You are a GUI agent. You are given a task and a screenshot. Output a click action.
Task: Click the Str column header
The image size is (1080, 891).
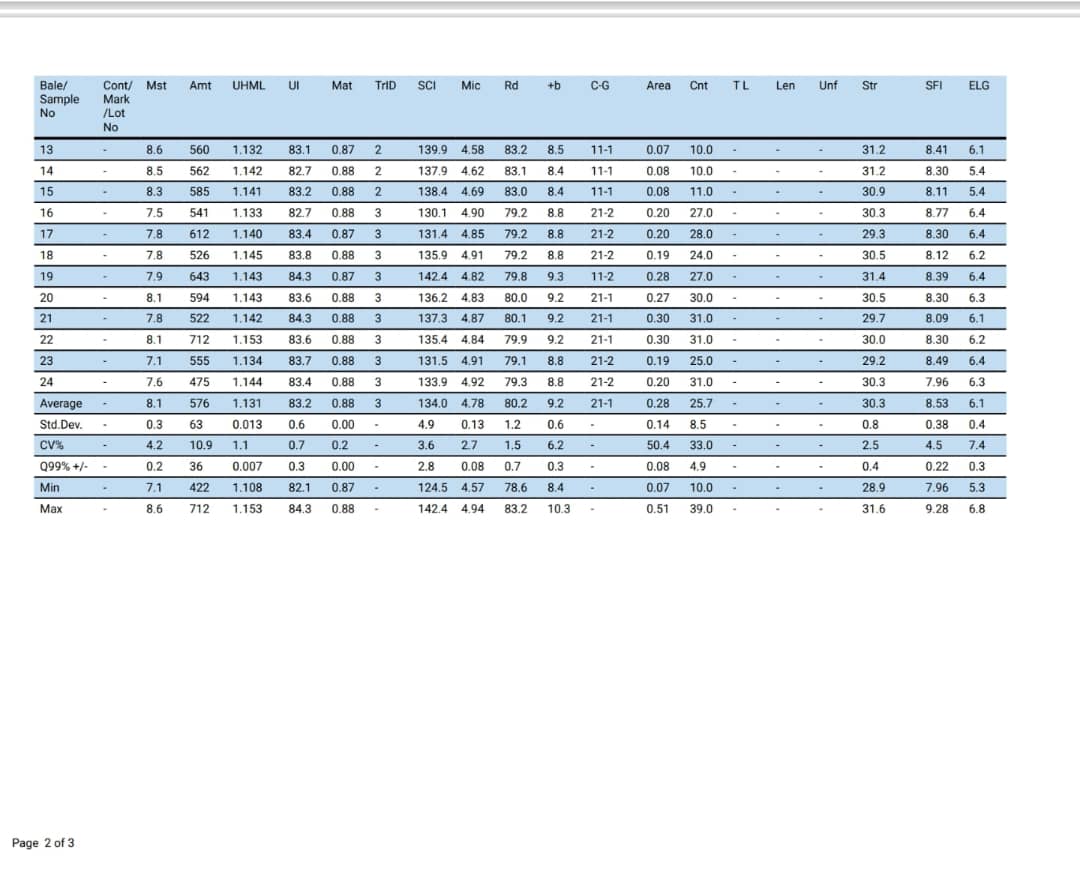point(869,85)
